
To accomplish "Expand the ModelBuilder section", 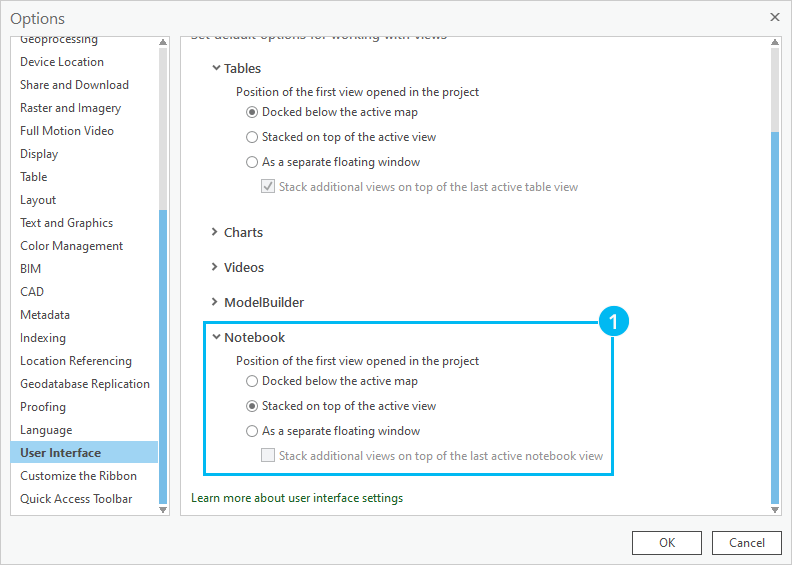I will click(215, 302).
